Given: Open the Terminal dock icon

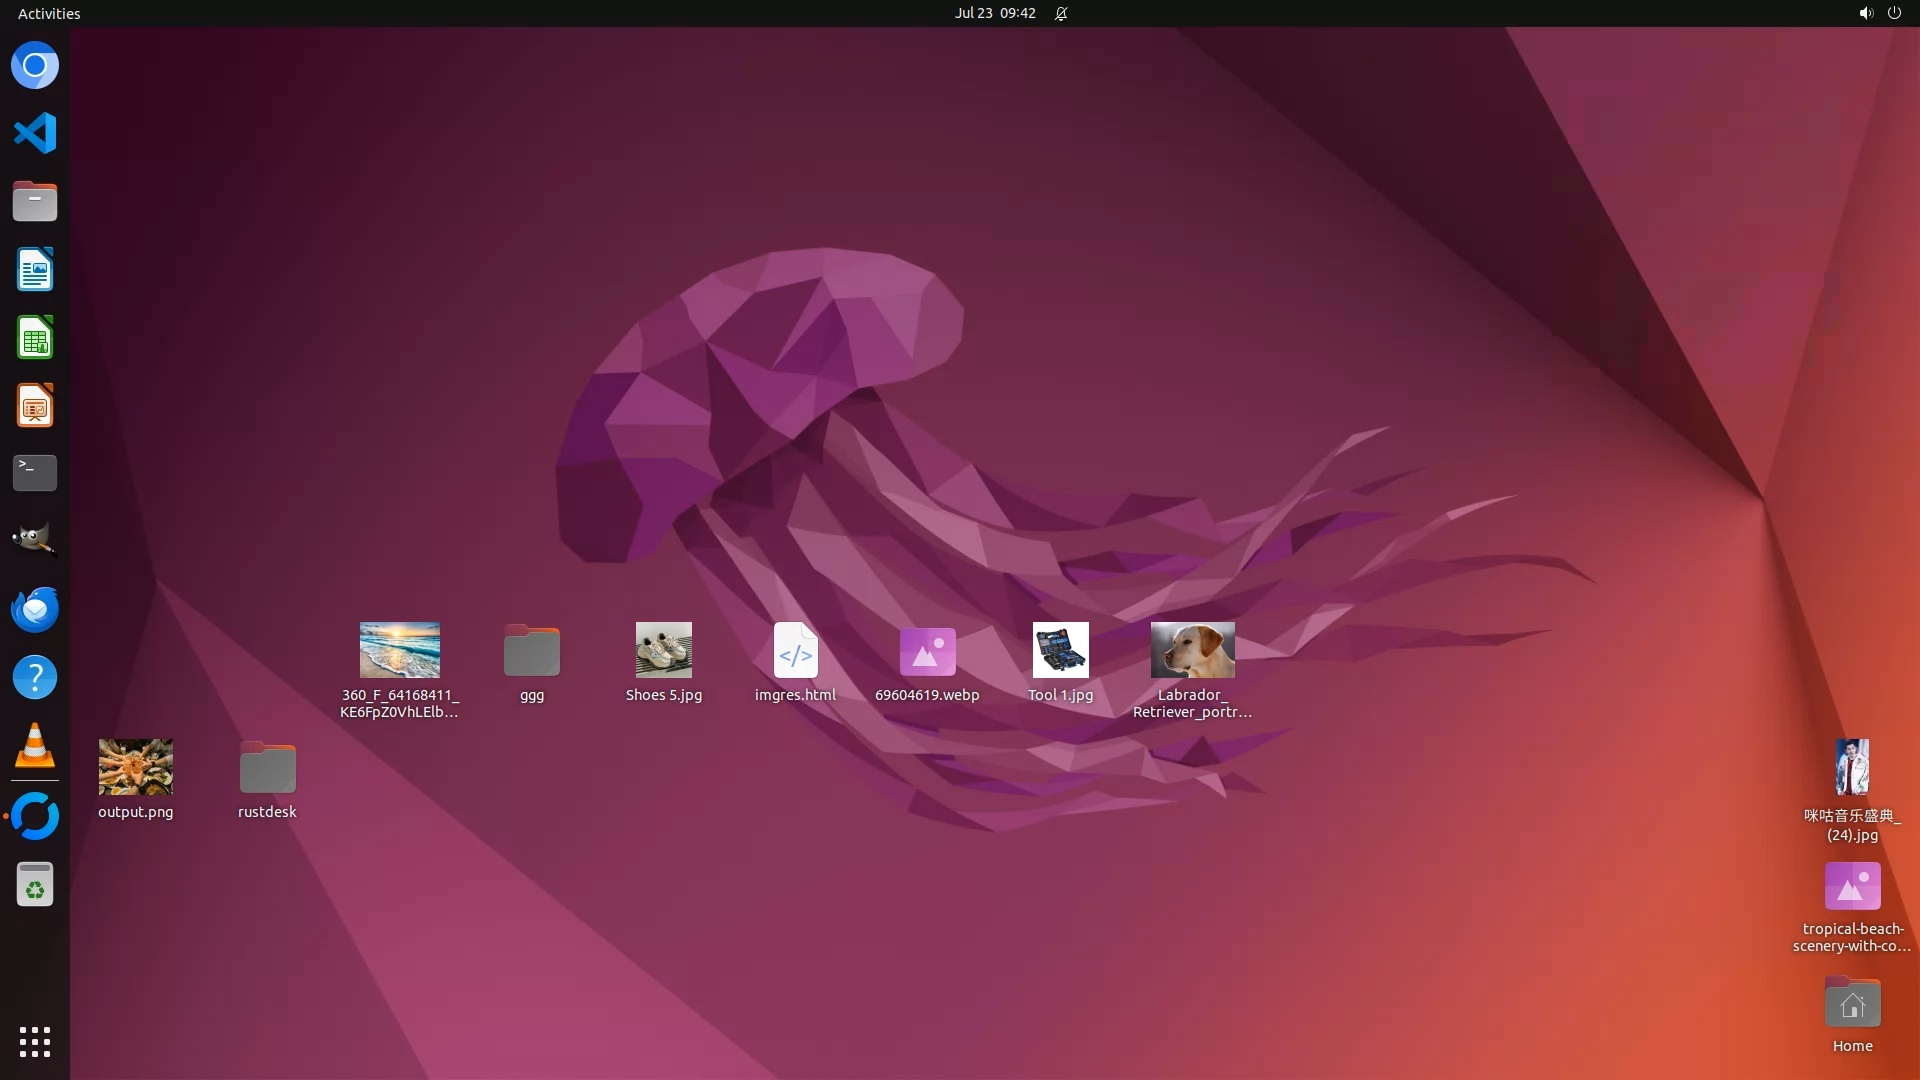Looking at the screenshot, I should (35, 473).
